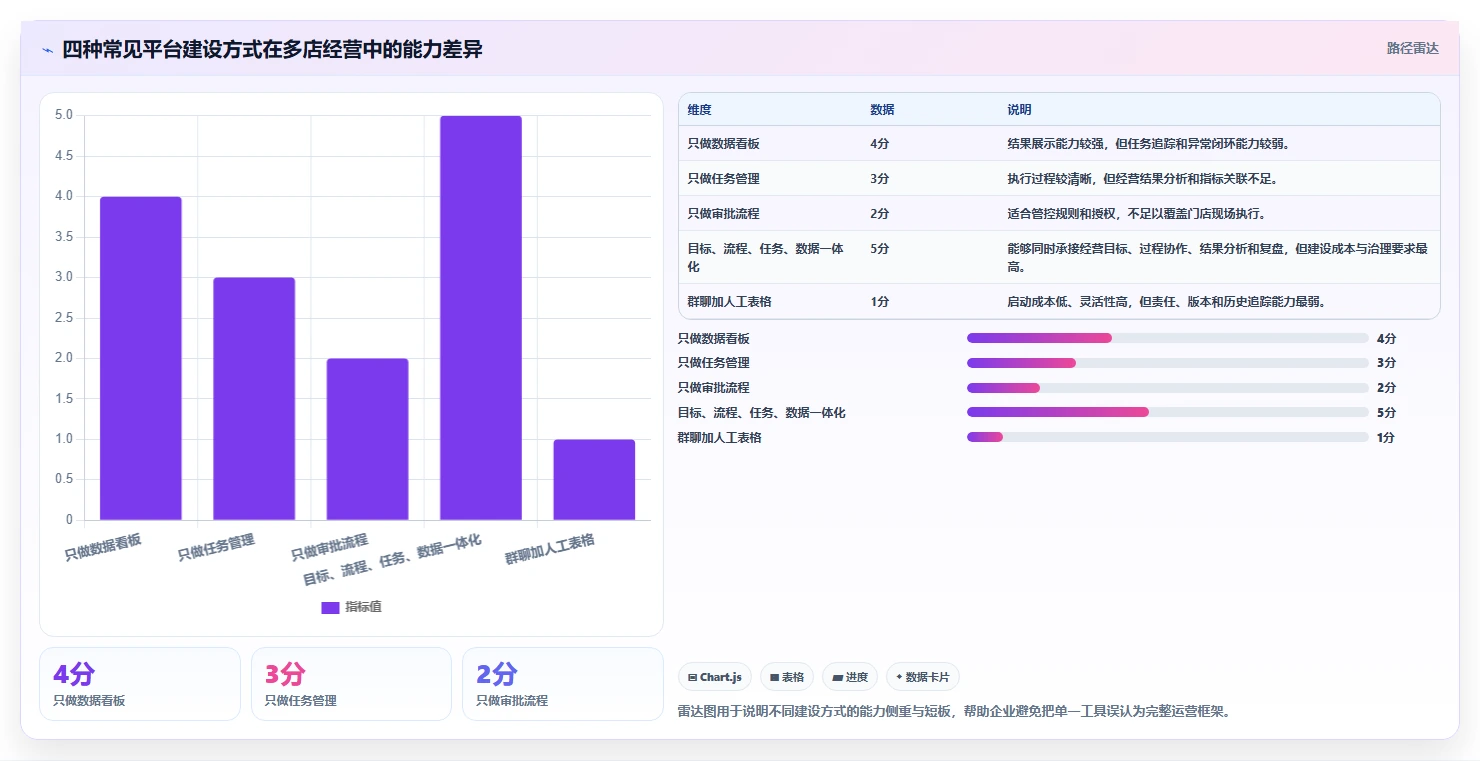Click the 只做数据看板 bar in the chart
The image size is (1480, 761).
141,358
